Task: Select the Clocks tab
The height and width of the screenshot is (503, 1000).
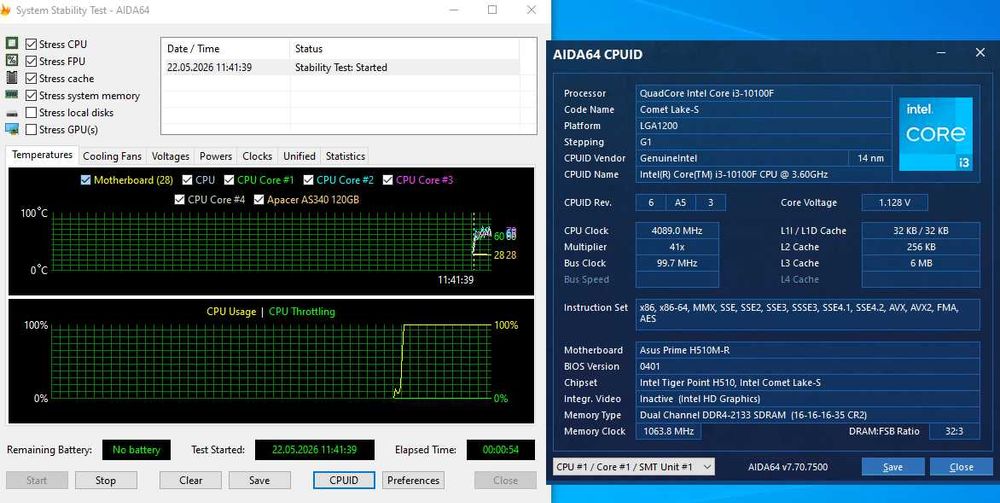Action: [x=257, y=156]
